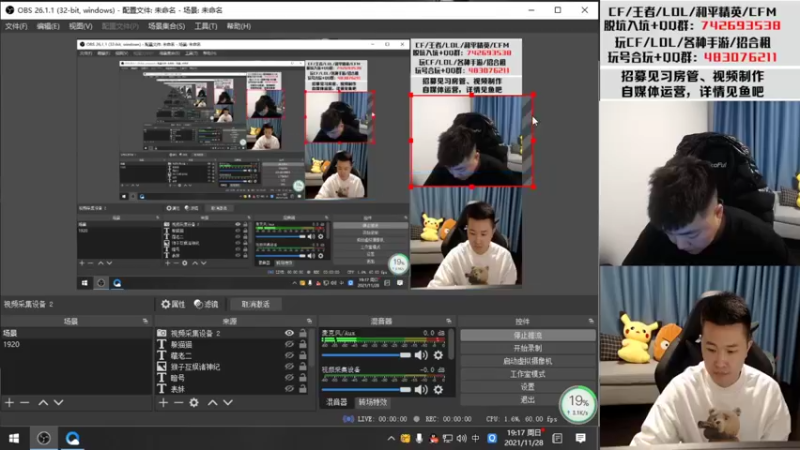This screenshot has height=450, width=800.
Task: Open the 工具(T) menu
Action: click(206, 26)
